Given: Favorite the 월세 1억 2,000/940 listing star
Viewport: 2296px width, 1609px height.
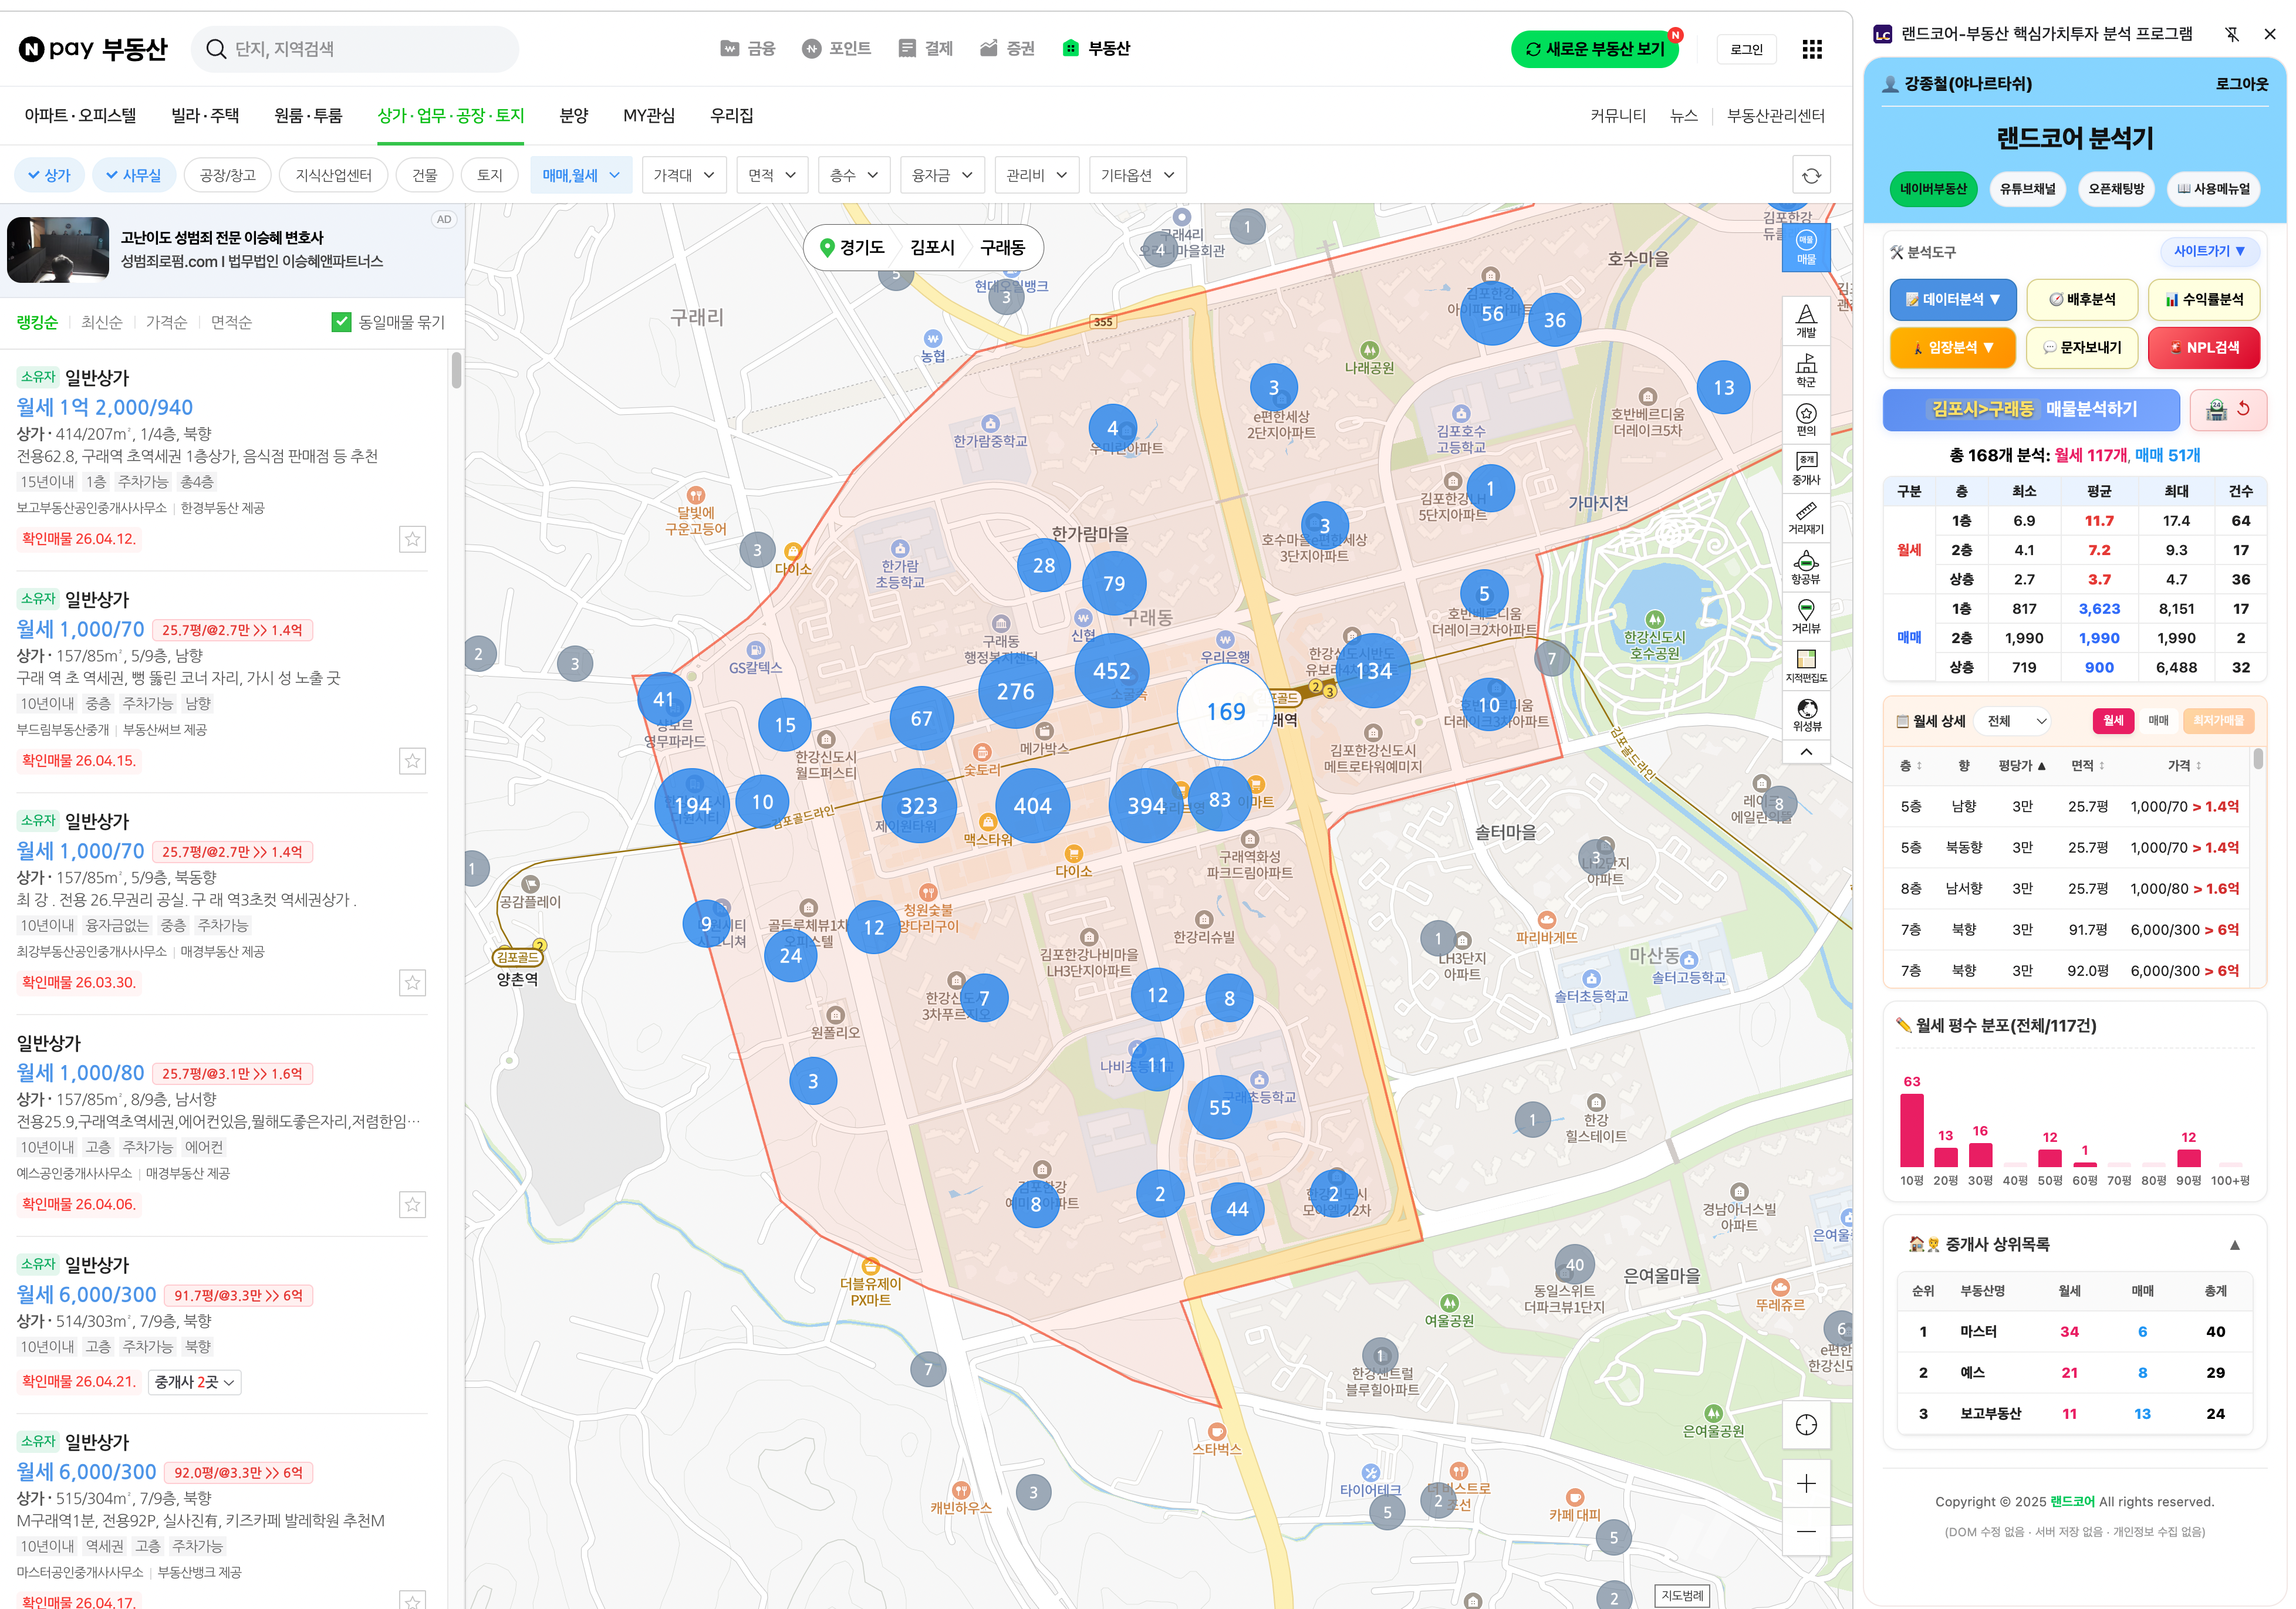Looking at the screenshot, I should coord(412,539).
